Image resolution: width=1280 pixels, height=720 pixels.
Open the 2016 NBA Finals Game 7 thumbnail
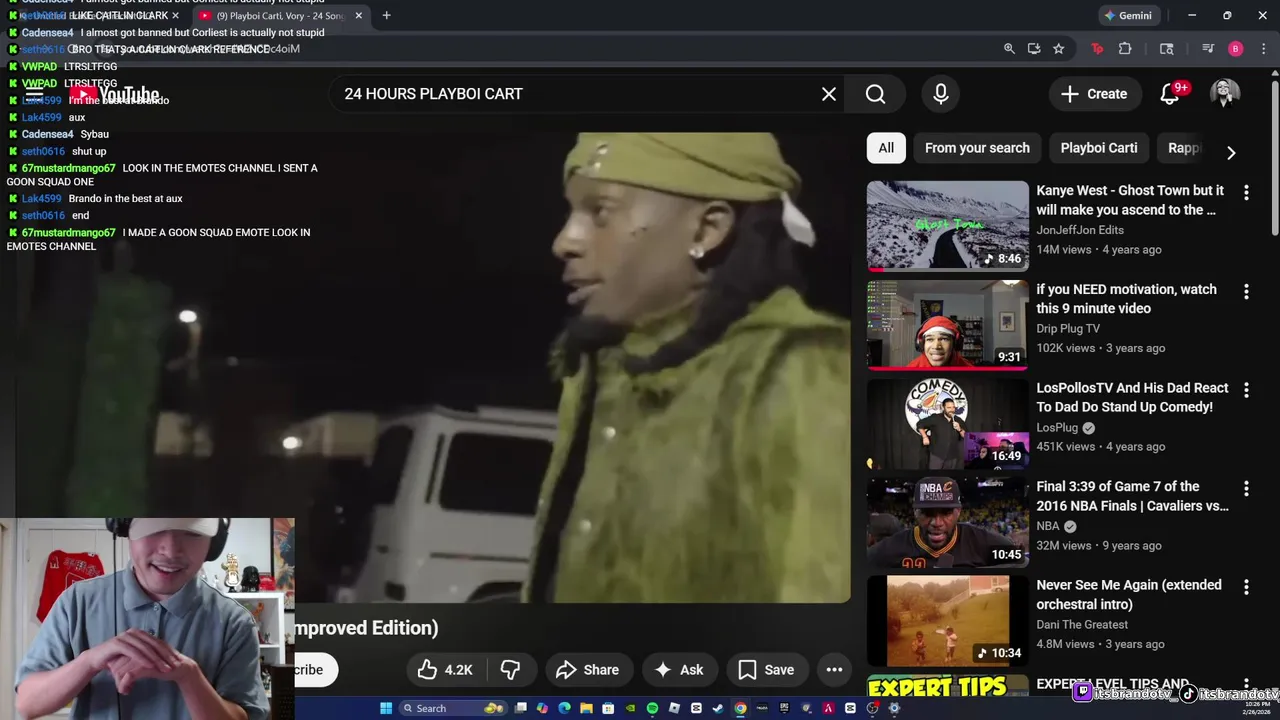tap(947, 522)
